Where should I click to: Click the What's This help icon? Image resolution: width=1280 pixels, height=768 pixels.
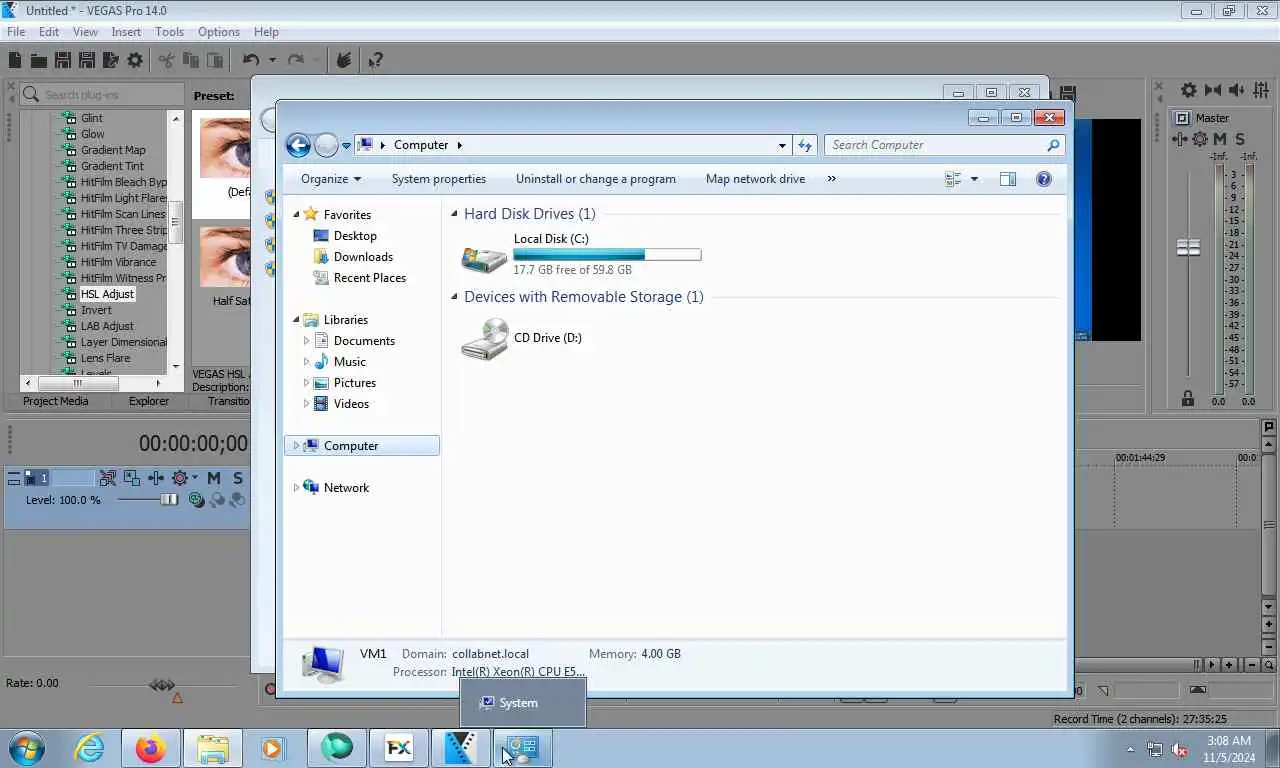point(375,60)
